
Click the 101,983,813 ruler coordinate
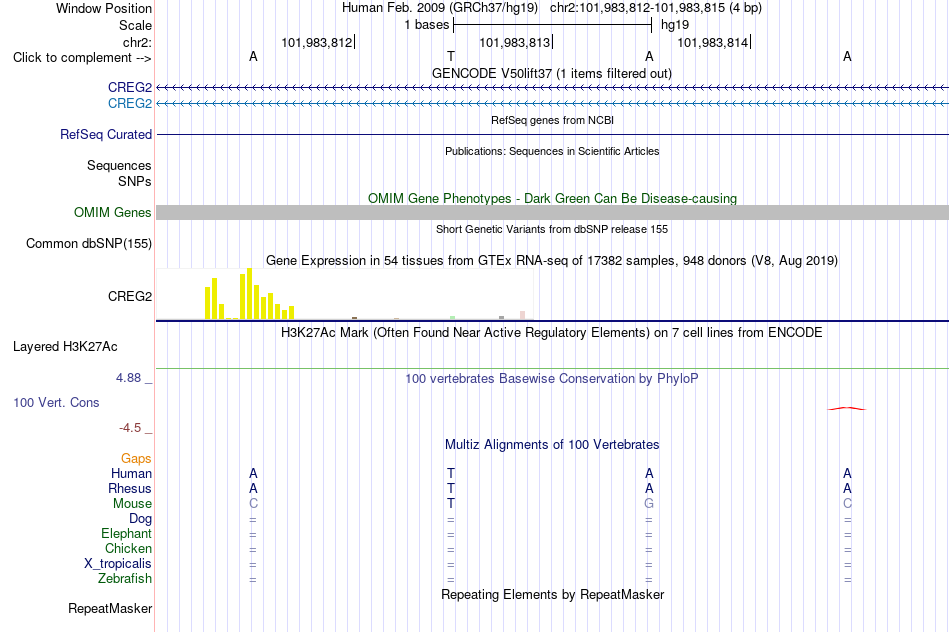pos(514,42)
